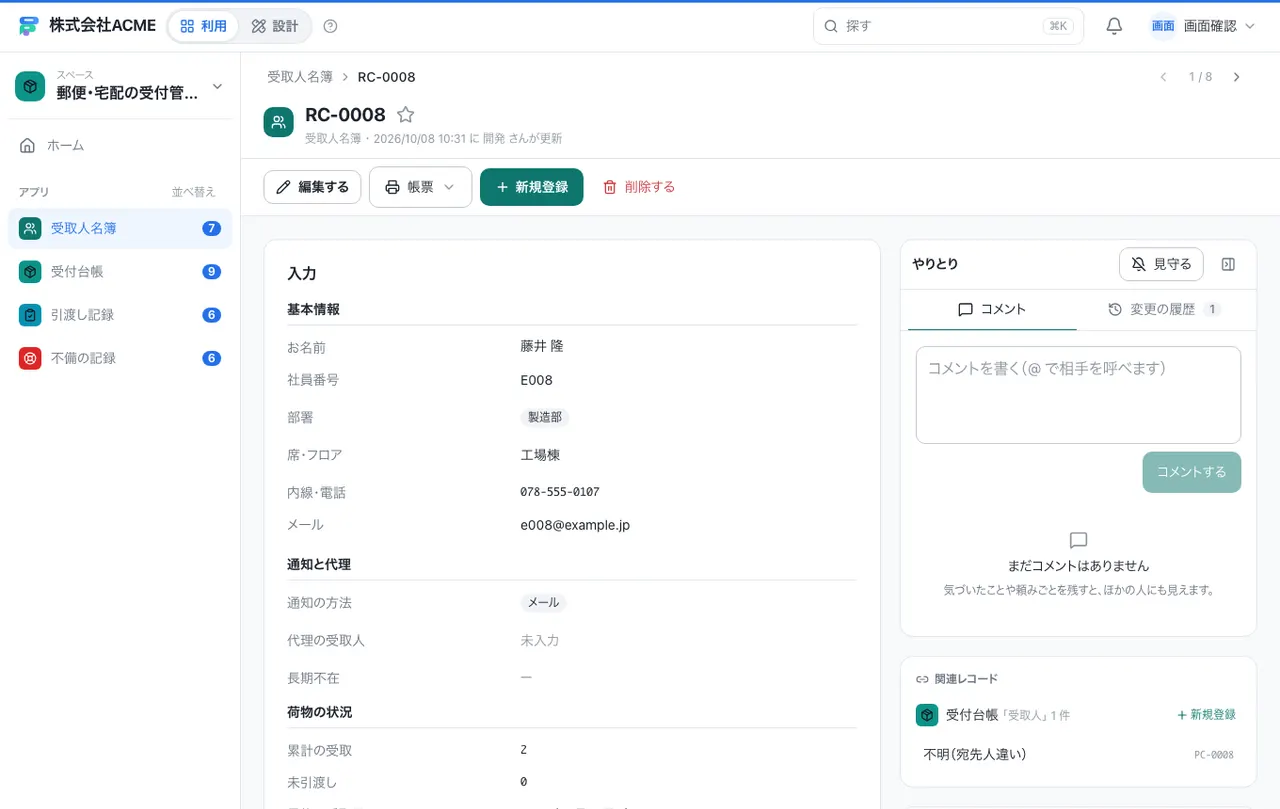Click the メール notification method tag
Viewport: 1280px width, 809px height.
pos(543,603)
